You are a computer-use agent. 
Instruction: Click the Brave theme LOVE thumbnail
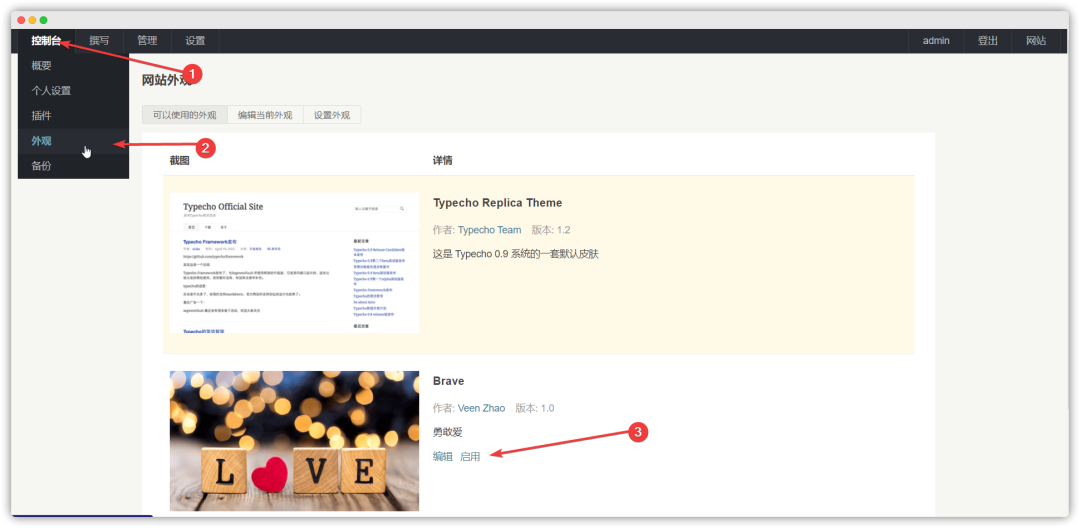294,441
